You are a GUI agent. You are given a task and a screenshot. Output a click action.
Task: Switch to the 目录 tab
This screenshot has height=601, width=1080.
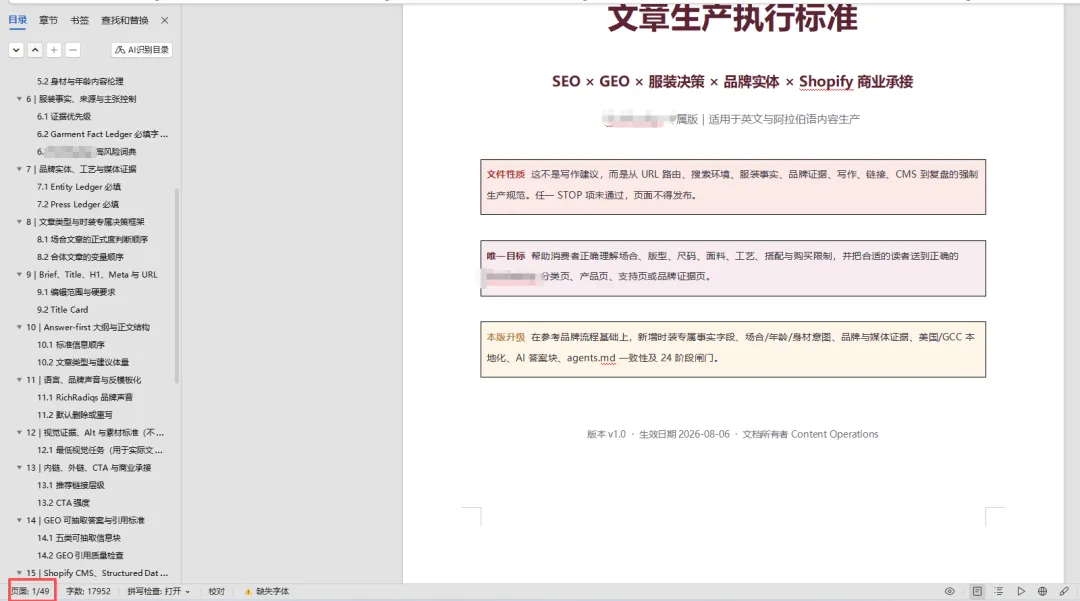(x=18, y=21)
